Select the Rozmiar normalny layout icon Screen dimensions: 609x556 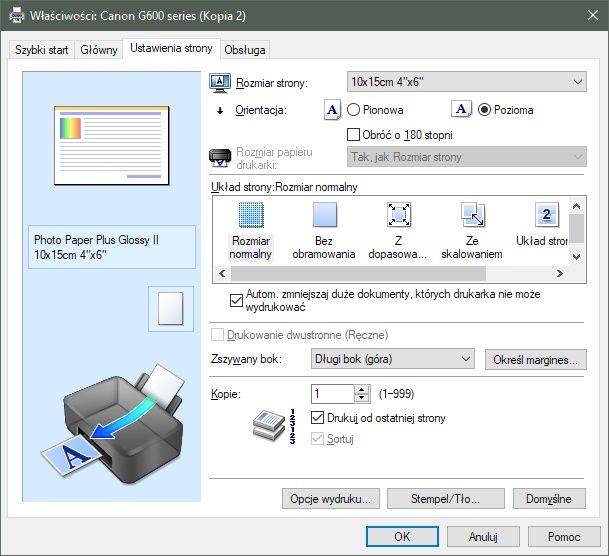251,214
